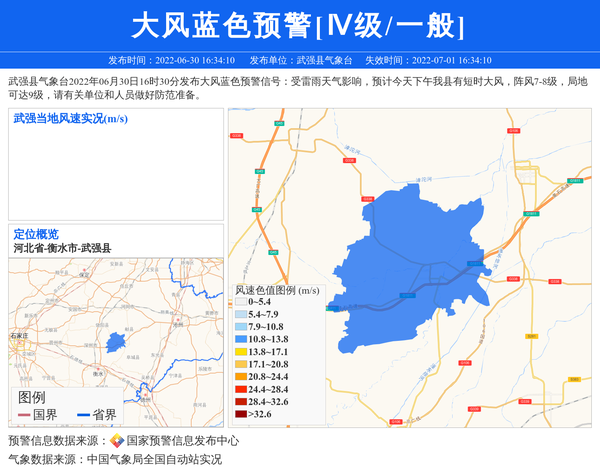Select the 24.4~28.4 red legend swatch

click(x=240, y=389)
